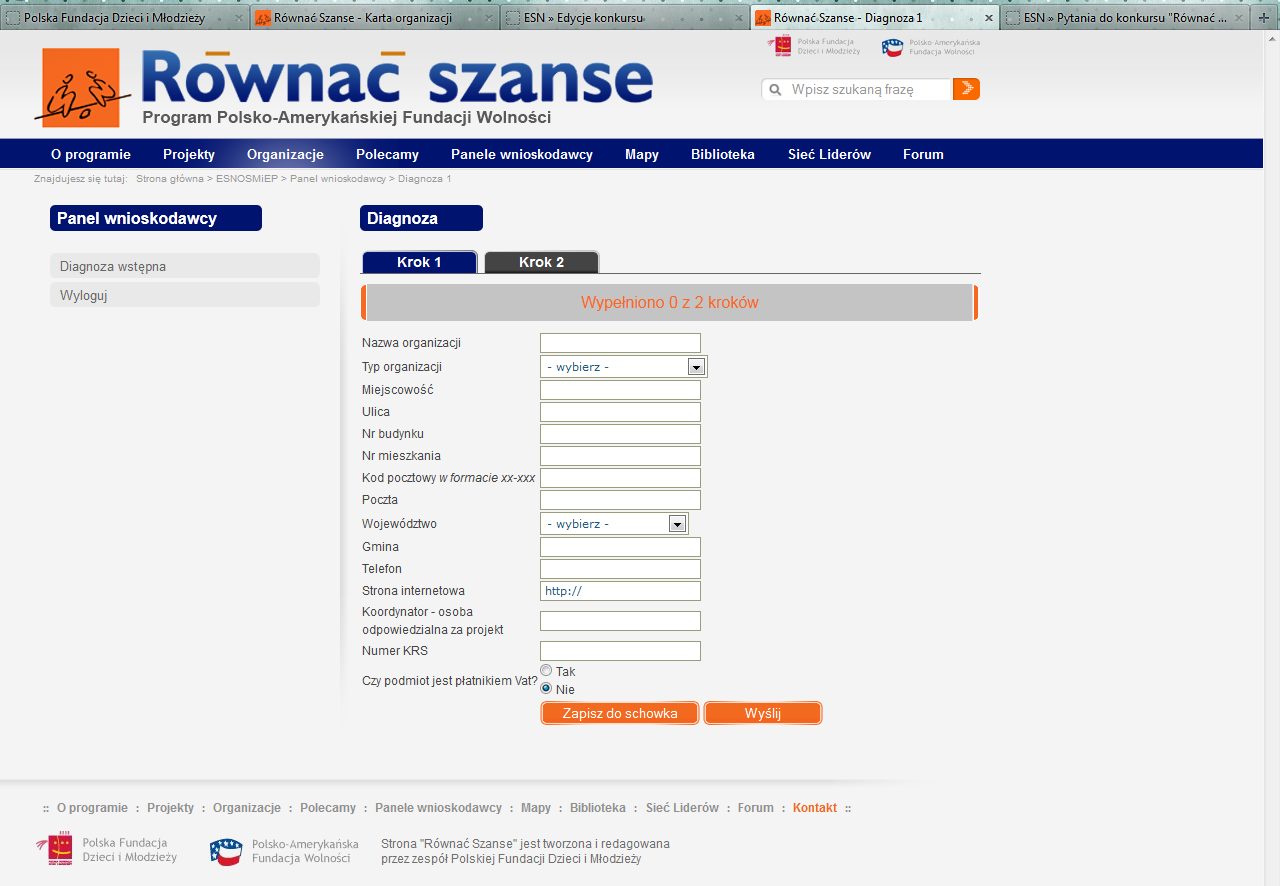
Task: Open the Biblioteka menu item
Action: click(723, 154)
